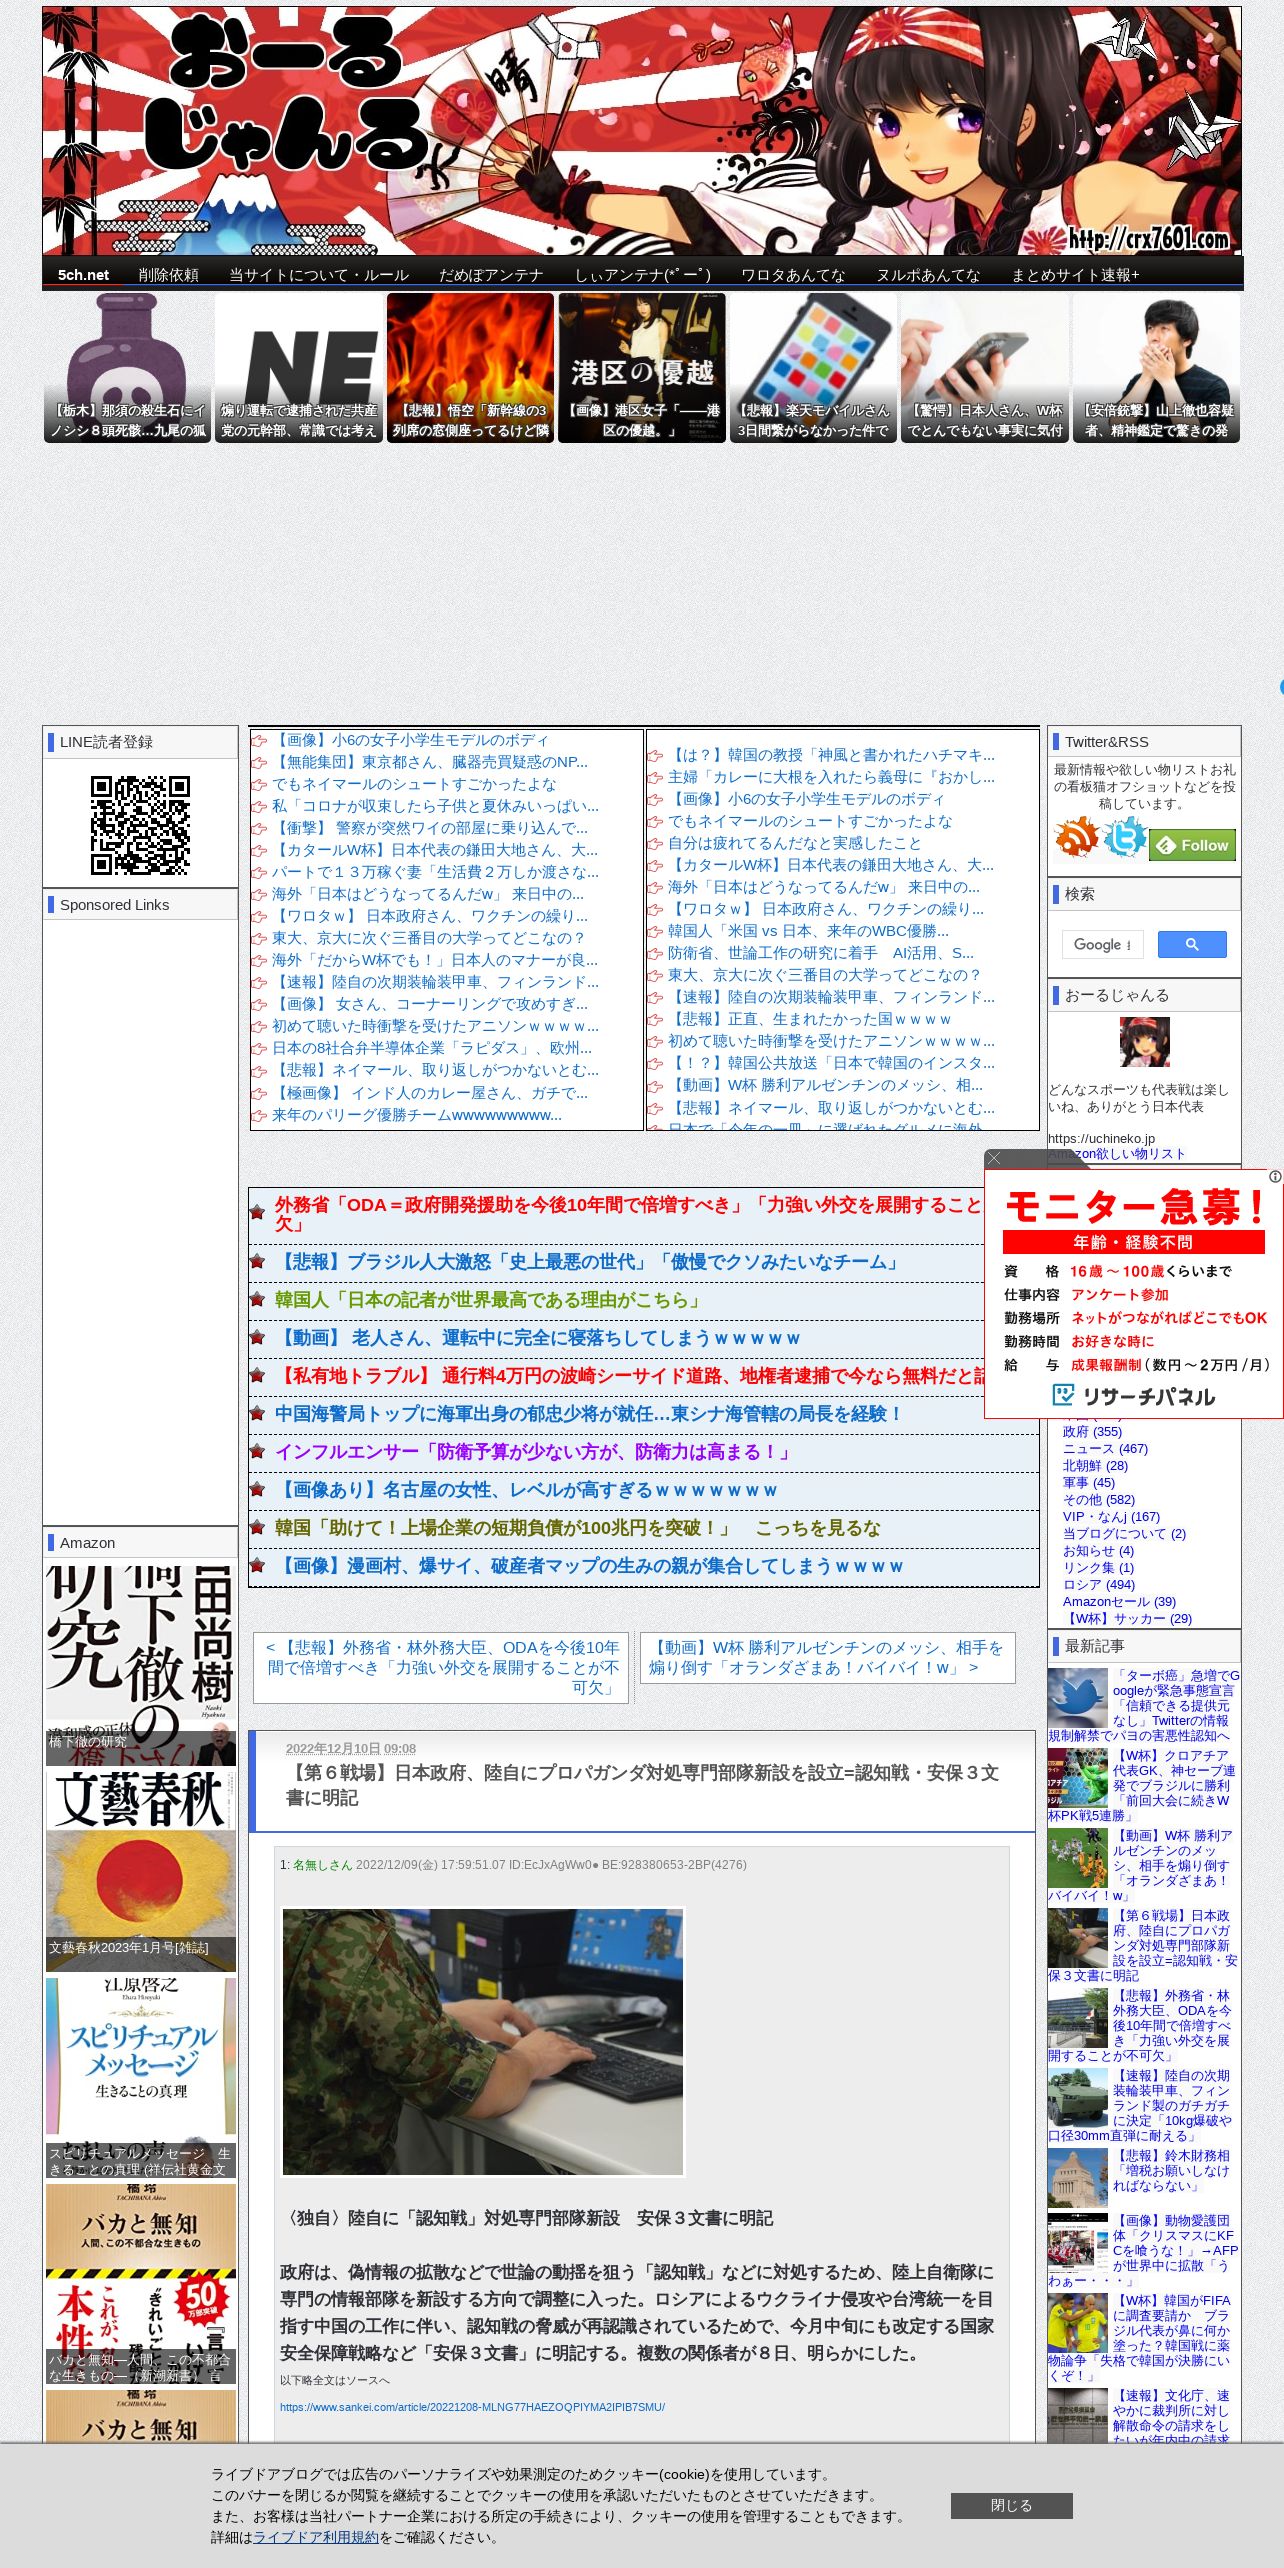1284x2568 pixels.
Task: Open article title 第６戦場 日本政府、陸自にプロパガンダ
Action: (x=642, y=1785)
